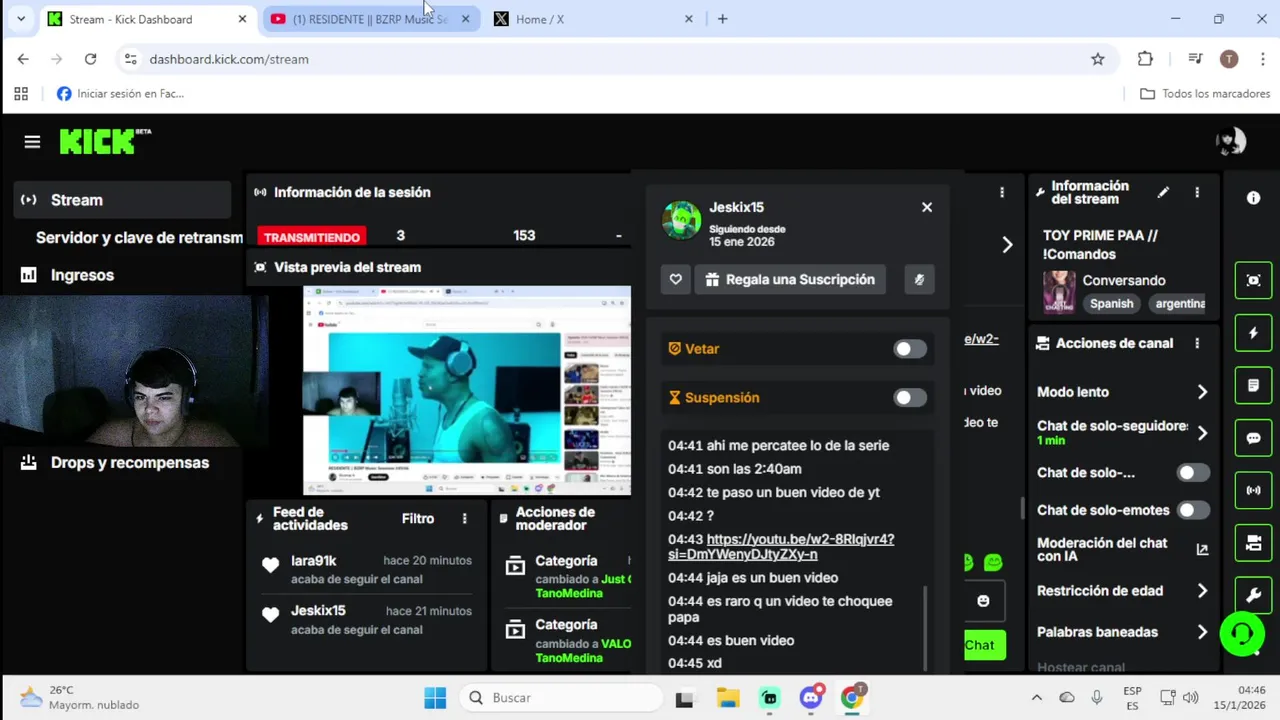Open the green headset support button
The image size is (1280, 720).
[x=1242, y=635]
